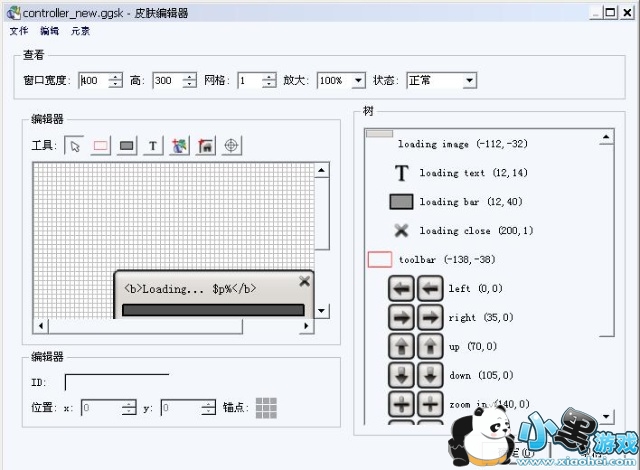640x470 pixels.
Task: Click second down arrow icon in tree
Action: tap(430, 375)
